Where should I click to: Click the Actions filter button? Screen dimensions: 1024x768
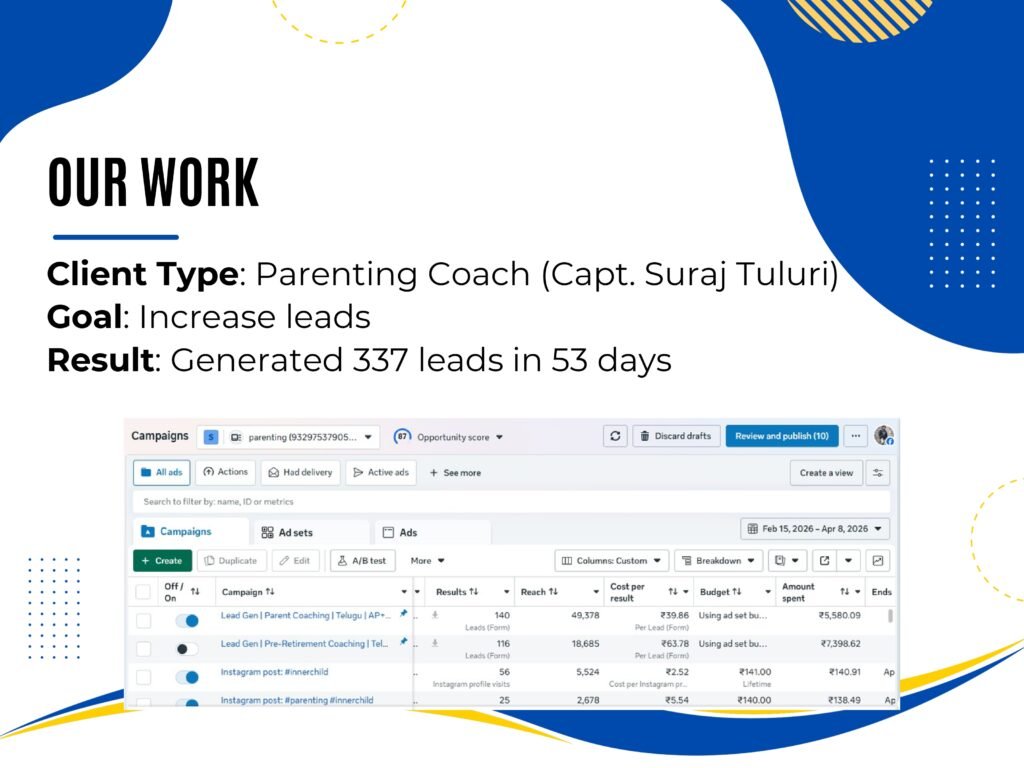(x=225, y=472)
